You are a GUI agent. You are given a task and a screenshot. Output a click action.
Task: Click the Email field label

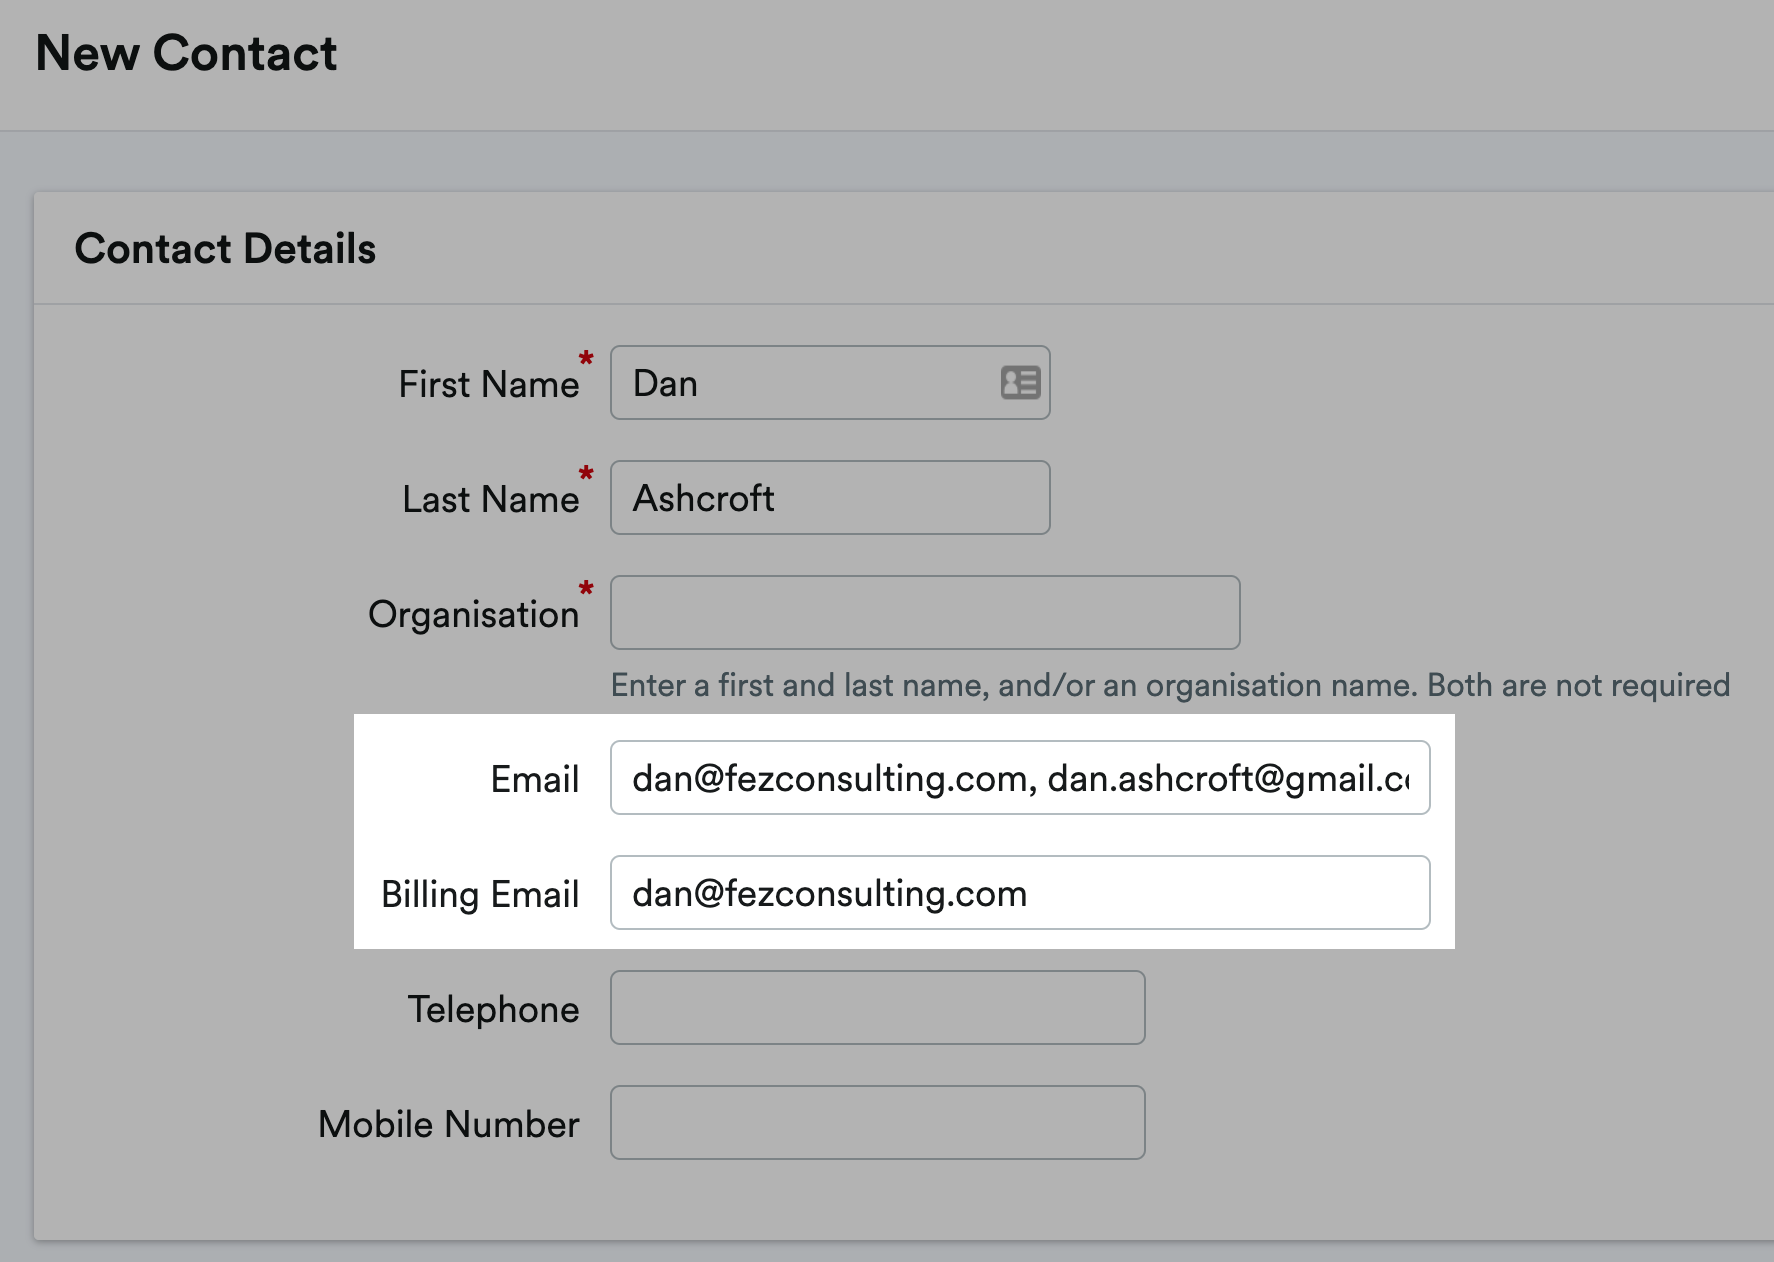(535, 779)
